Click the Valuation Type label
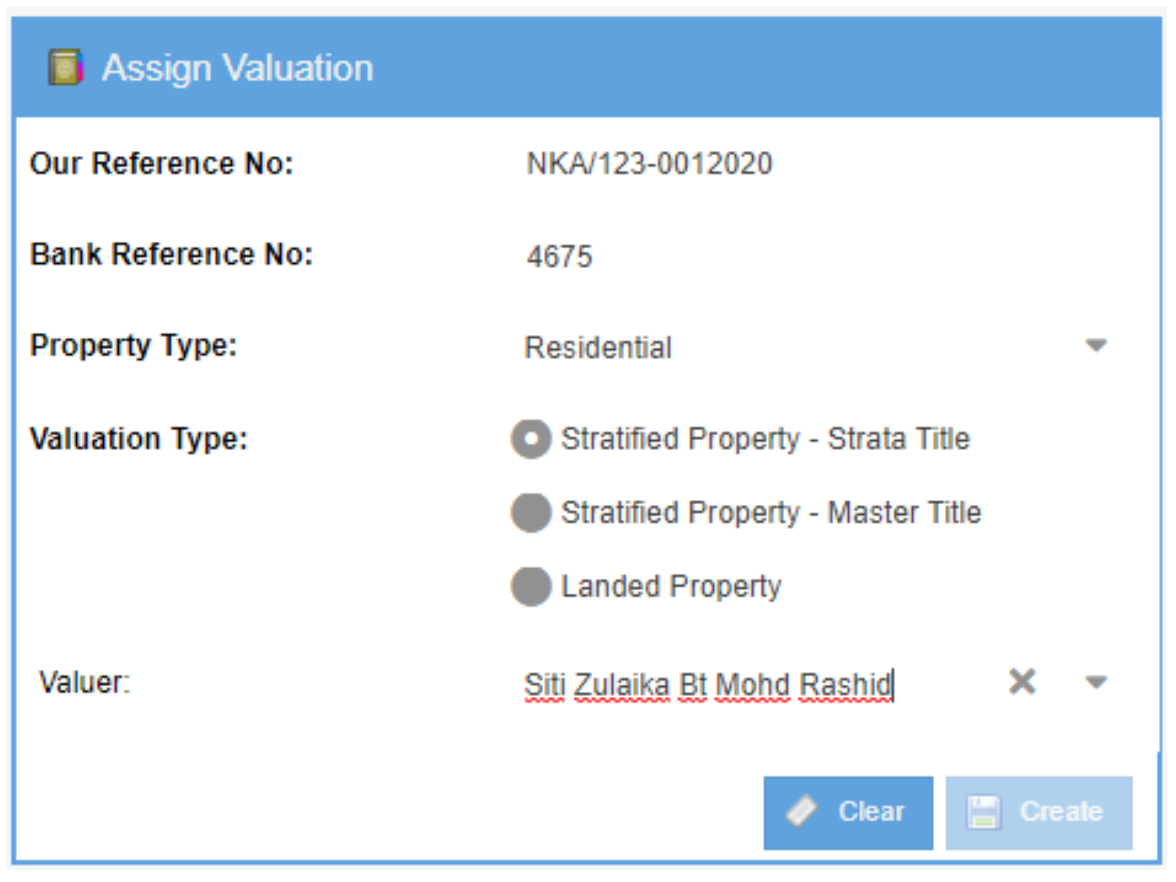 [x=138, y=439]
